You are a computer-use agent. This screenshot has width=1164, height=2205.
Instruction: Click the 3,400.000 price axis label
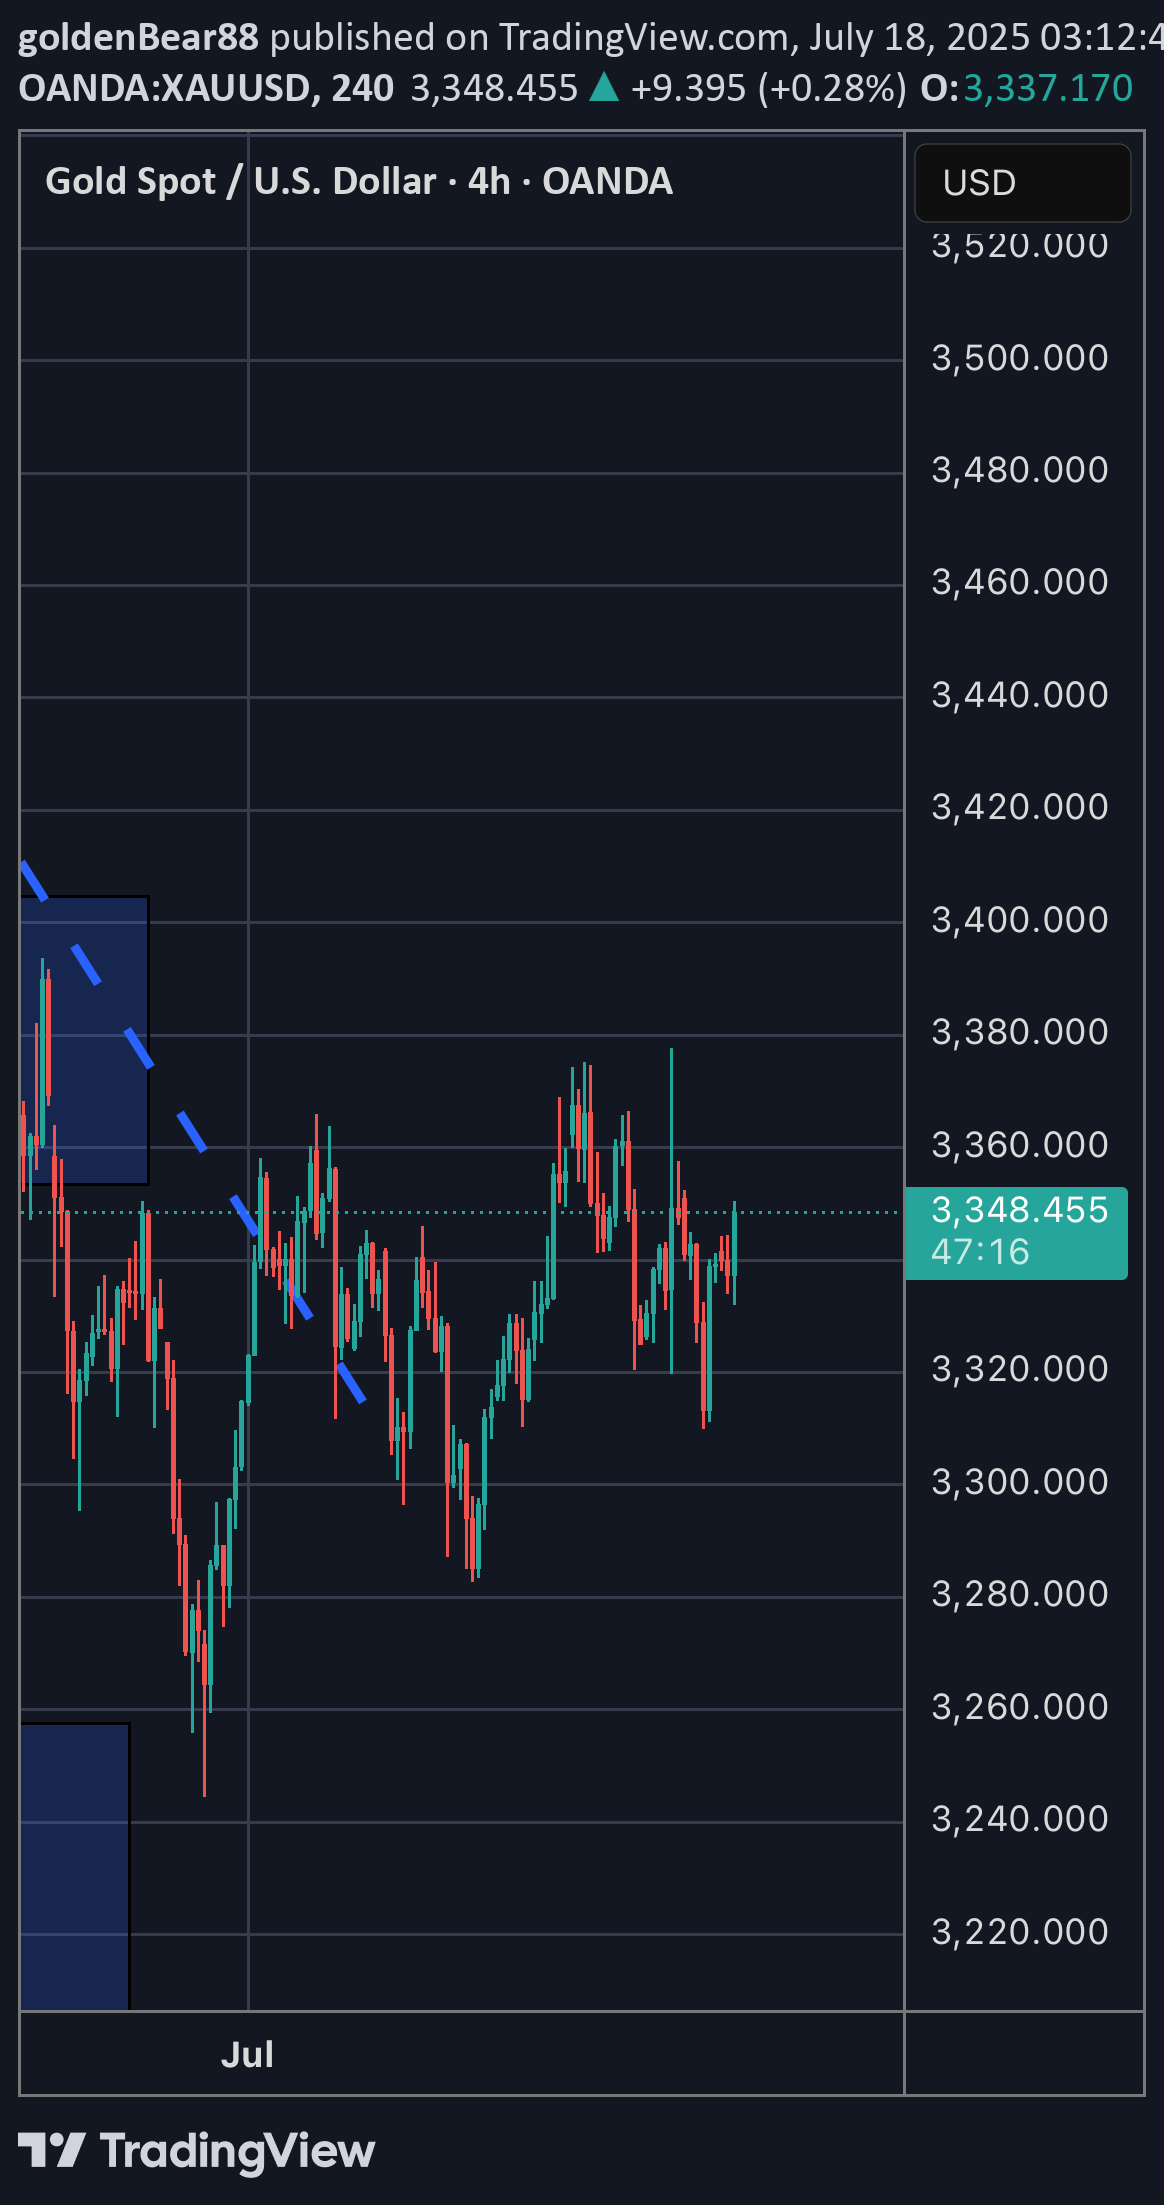(x=1020, y=919)
